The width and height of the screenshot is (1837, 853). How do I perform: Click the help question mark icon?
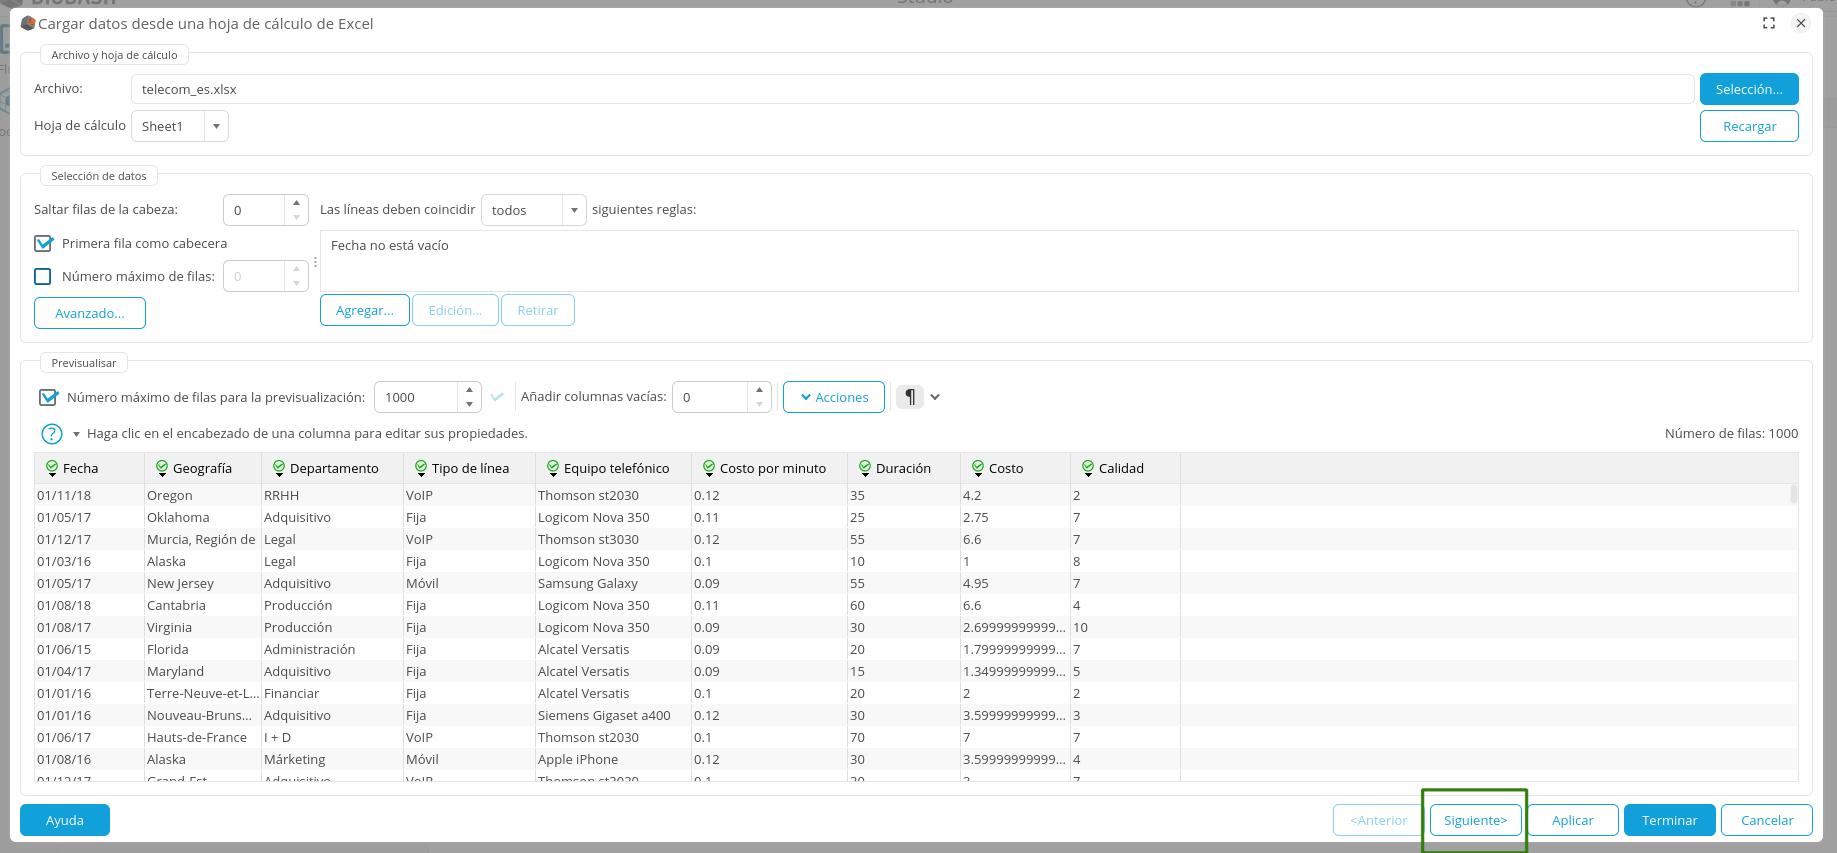pos(52,434)
